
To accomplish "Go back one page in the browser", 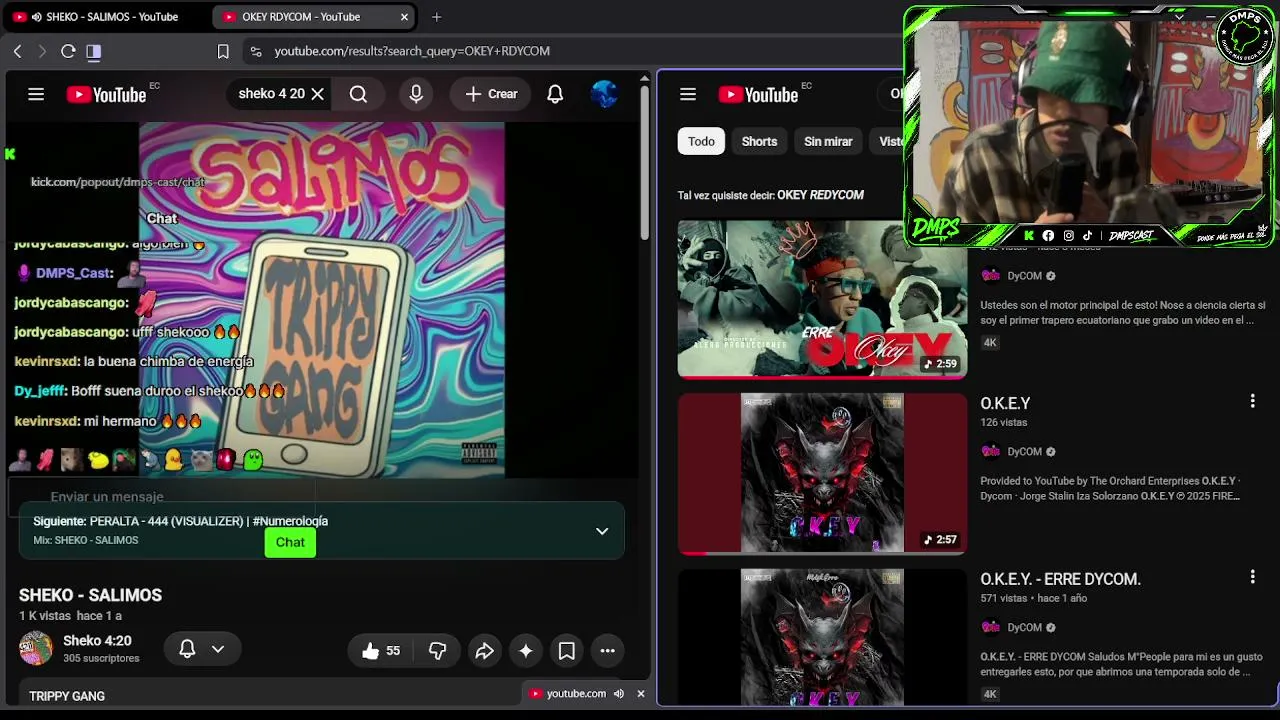I will pos(17,51).
